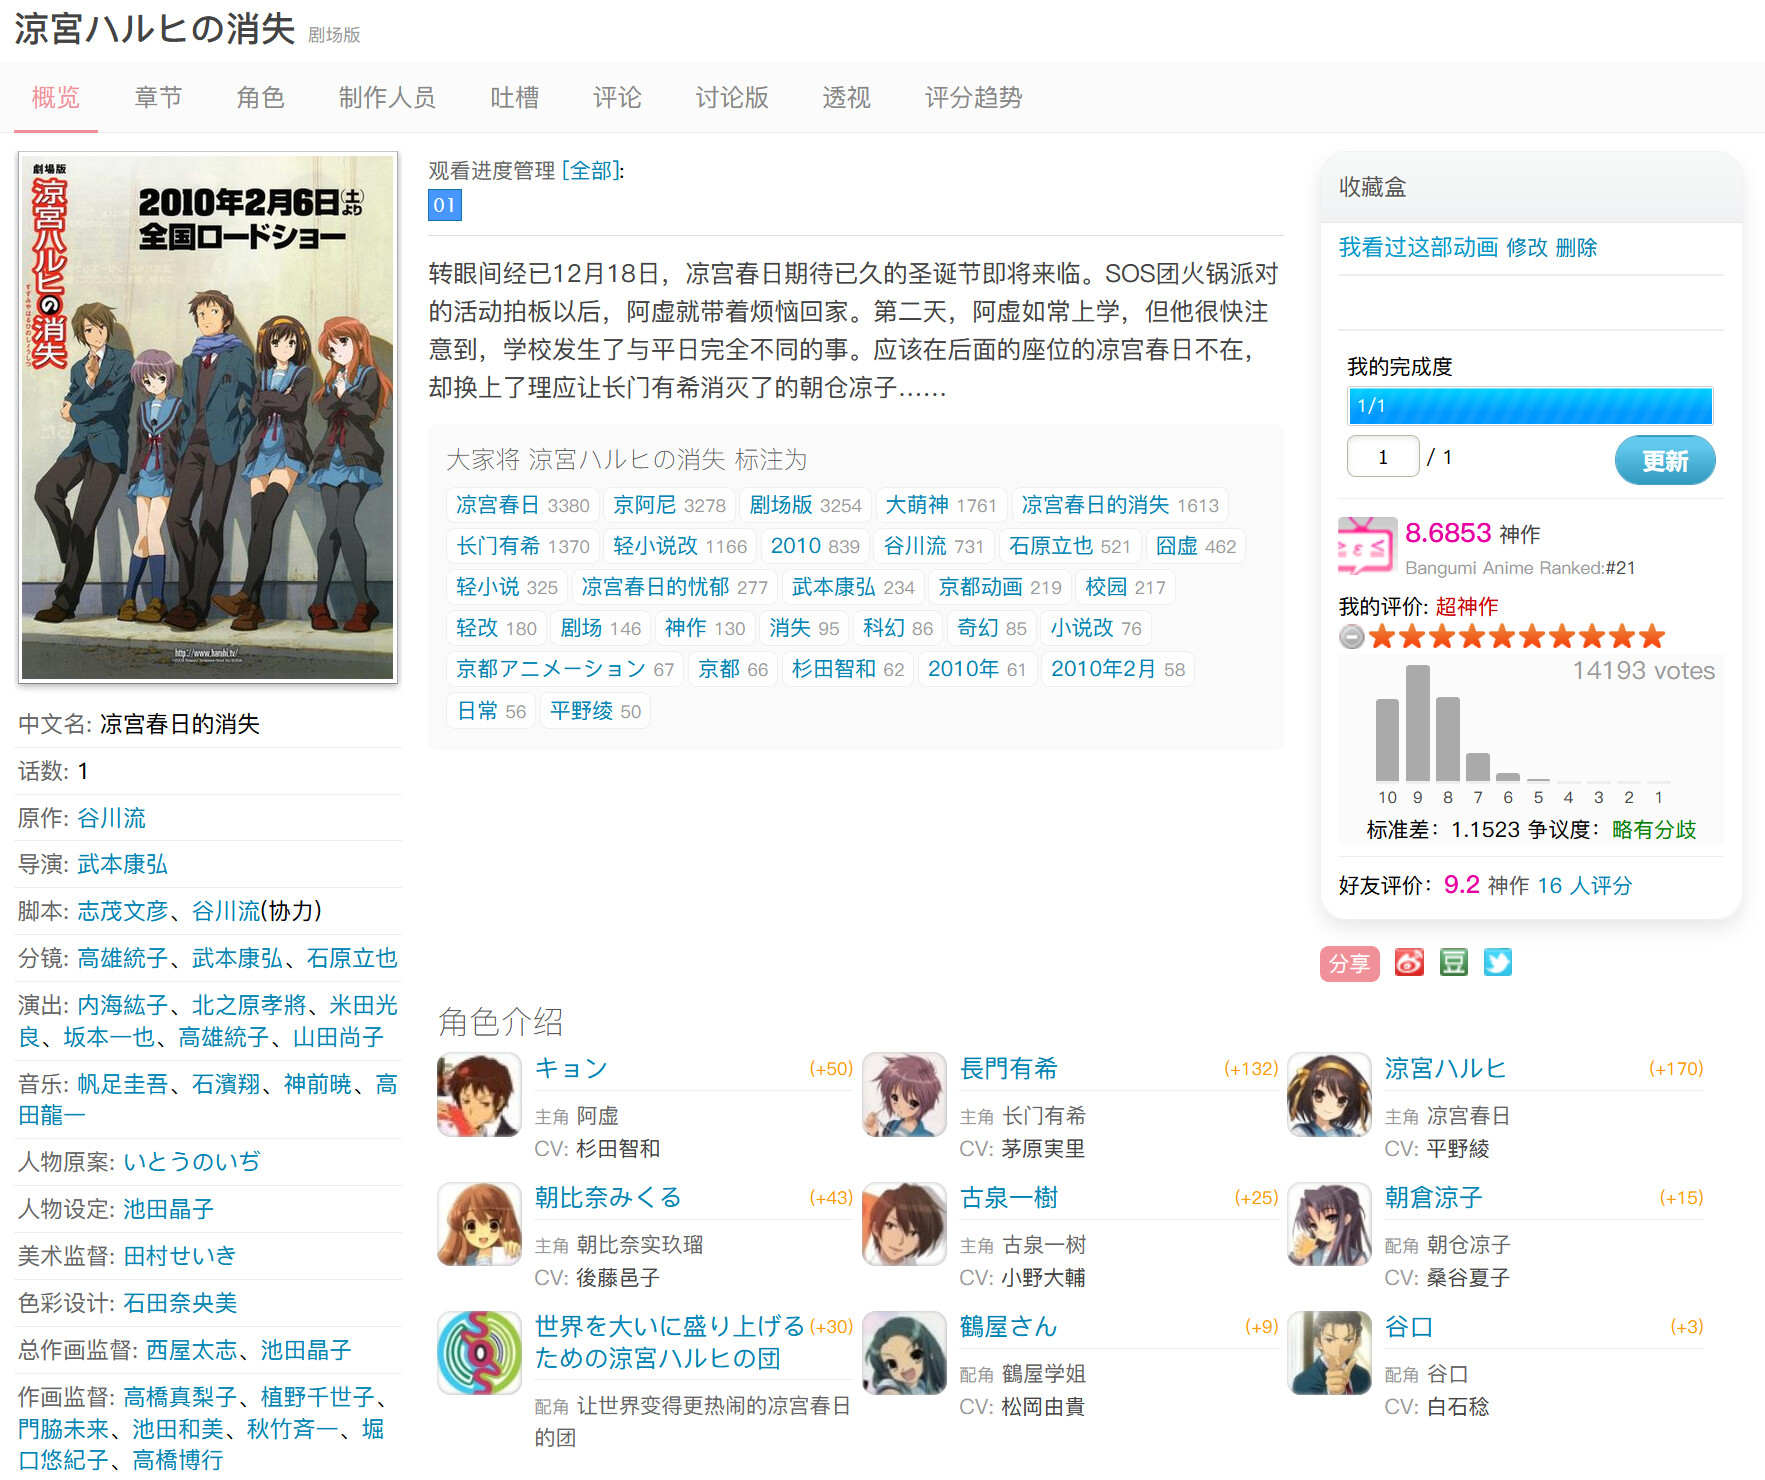Screen dimensions: 1765x1480
Task: Click the 京阿尼 3278 tag
Action: pyautogui.click(x=669, y=505)
